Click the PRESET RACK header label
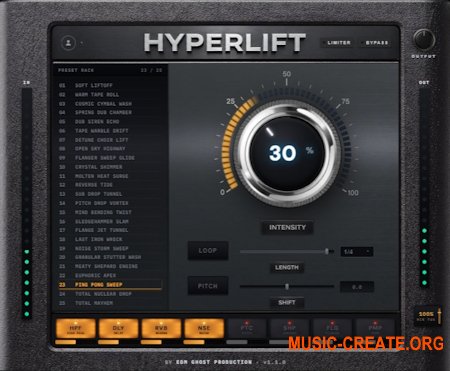Viewport: 450px width, 371px height. pyautogui.click(x=76, y=70)
